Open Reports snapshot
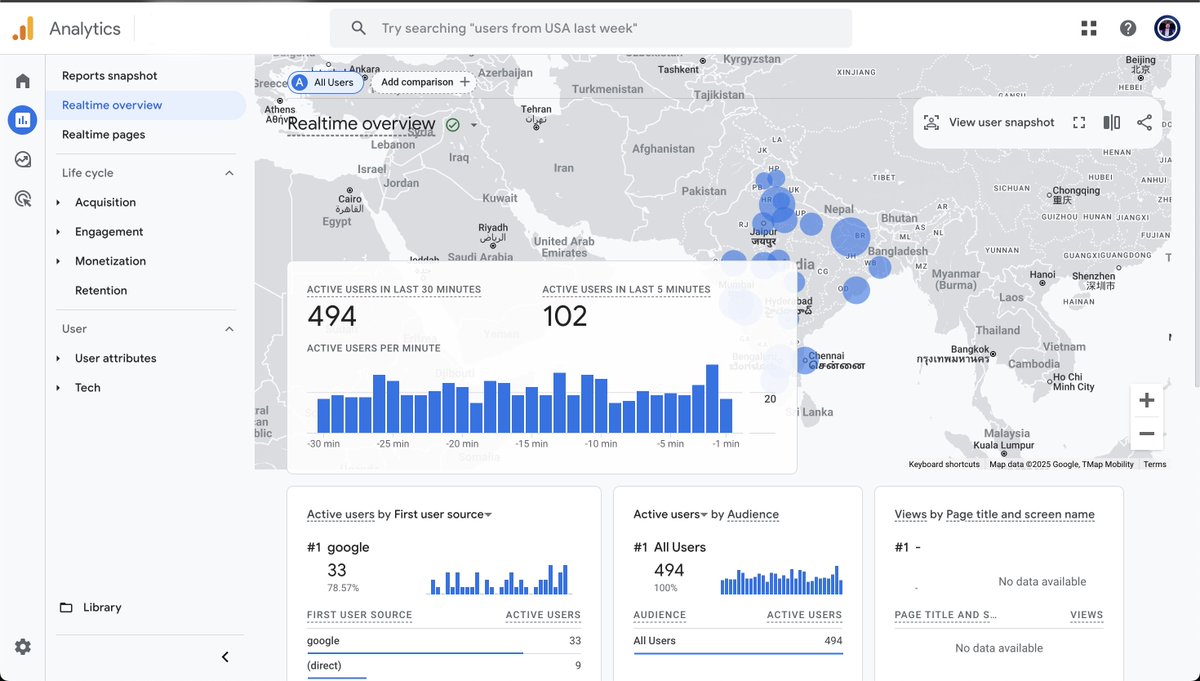This screenshot has height=681, width=1200. [x=110, y=76]
